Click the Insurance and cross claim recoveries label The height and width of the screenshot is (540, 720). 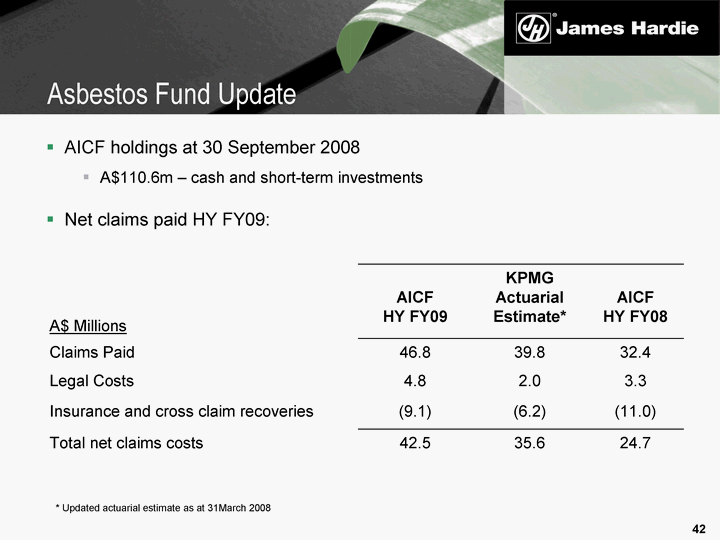(x=181, y=411)
